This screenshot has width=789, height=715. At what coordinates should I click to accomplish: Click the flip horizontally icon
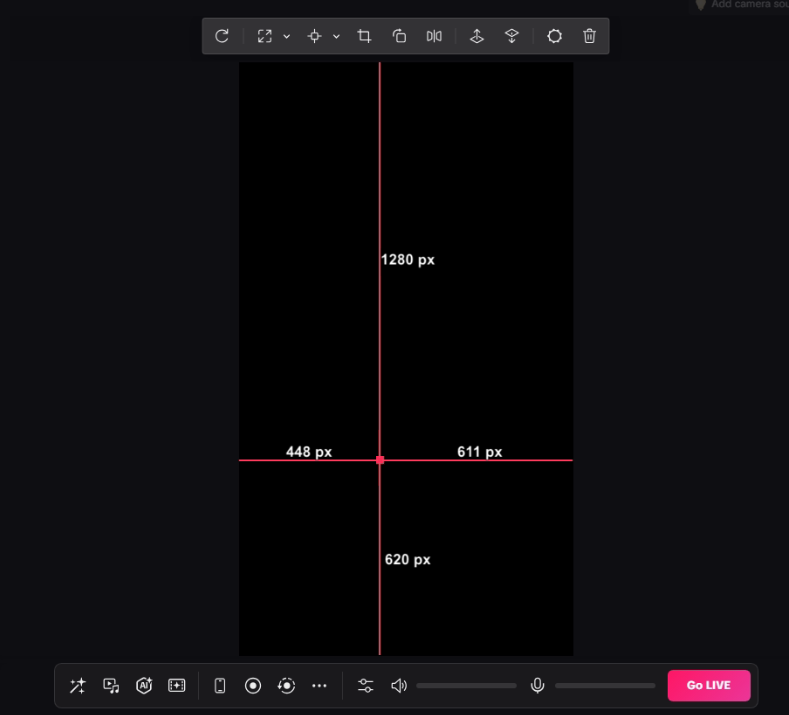click(434, 36)
